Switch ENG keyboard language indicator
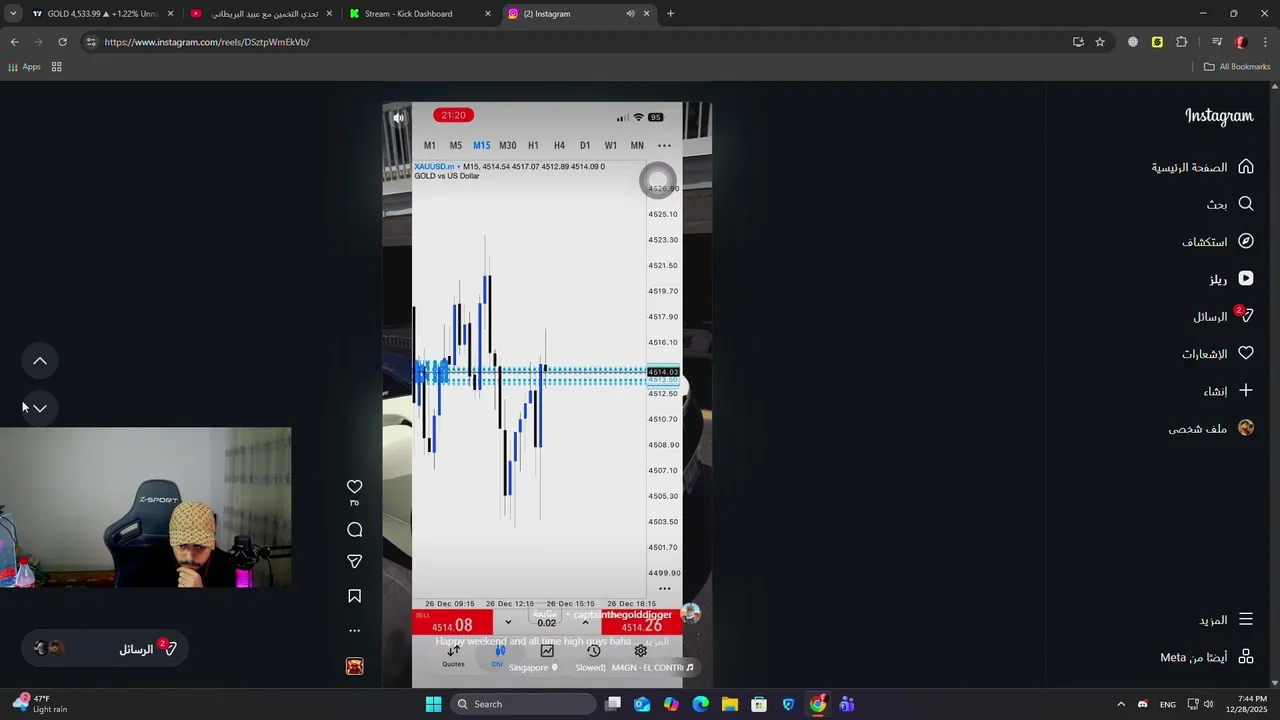The width and height of the screenshot is (1280, 720). pyautogui.click(x=1168, y=704)
